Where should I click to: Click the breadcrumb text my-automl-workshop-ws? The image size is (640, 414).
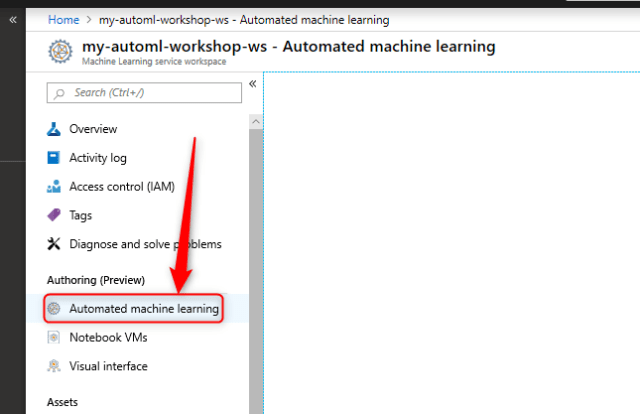click(x=164, y=20)
